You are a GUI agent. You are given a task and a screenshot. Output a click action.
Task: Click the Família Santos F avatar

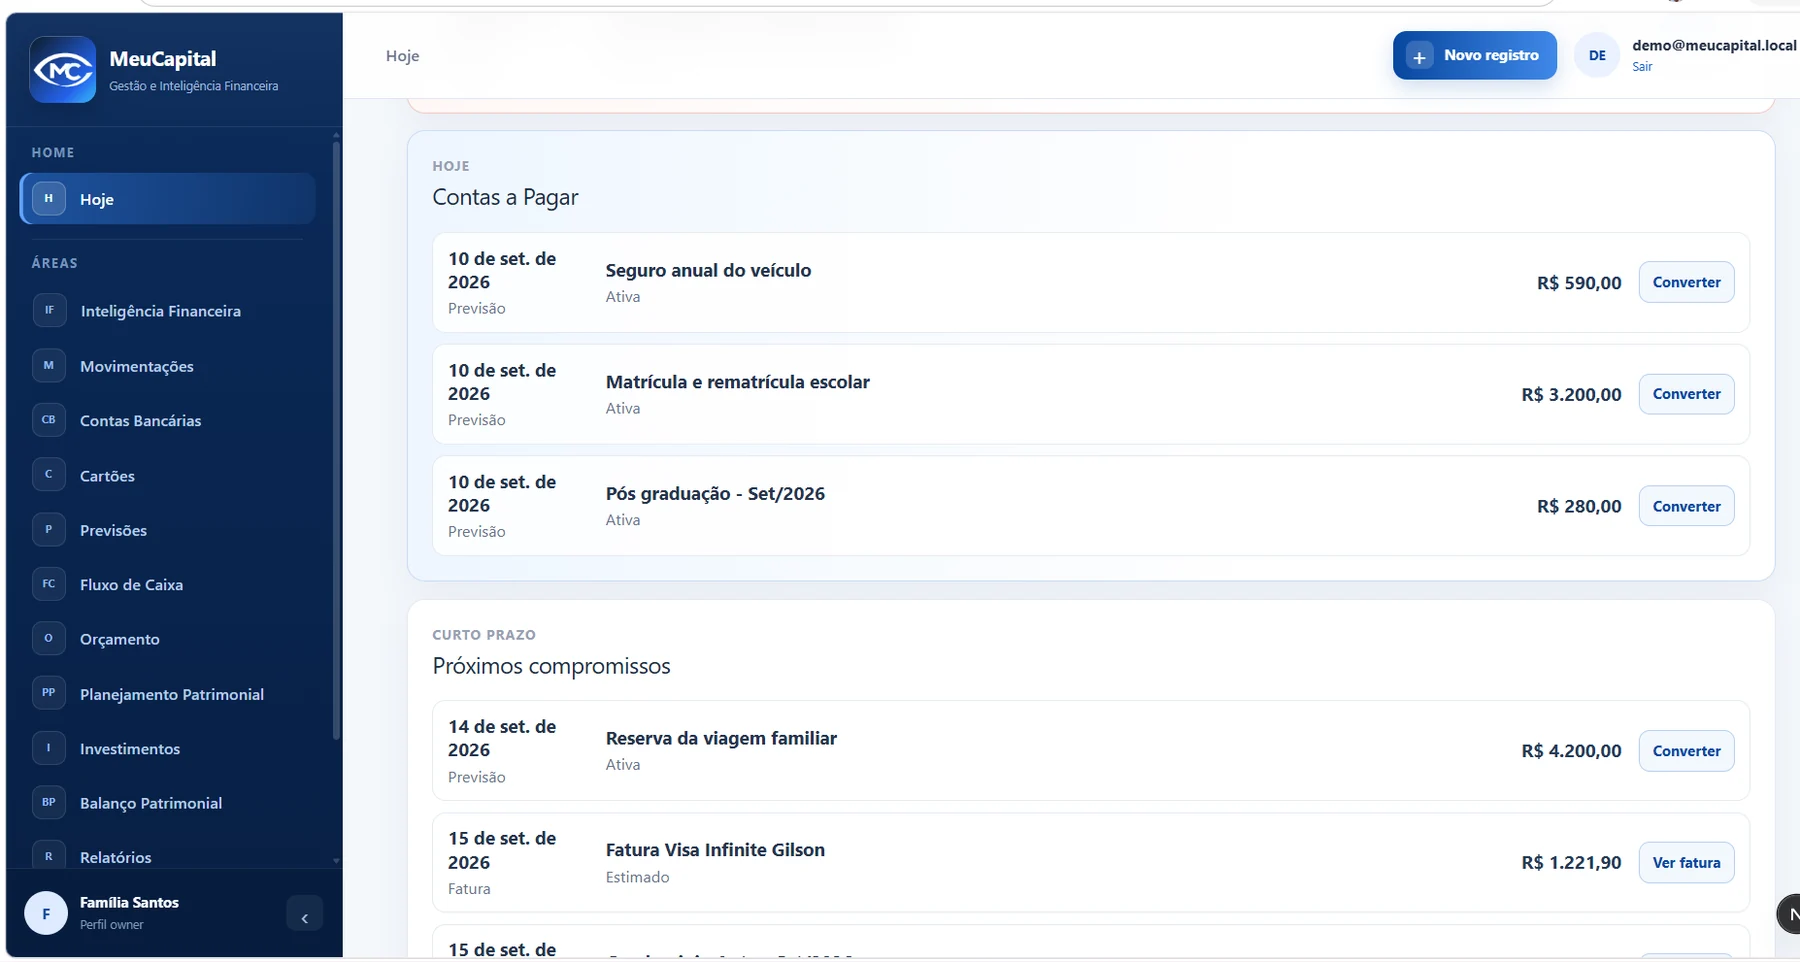[46, 913]
